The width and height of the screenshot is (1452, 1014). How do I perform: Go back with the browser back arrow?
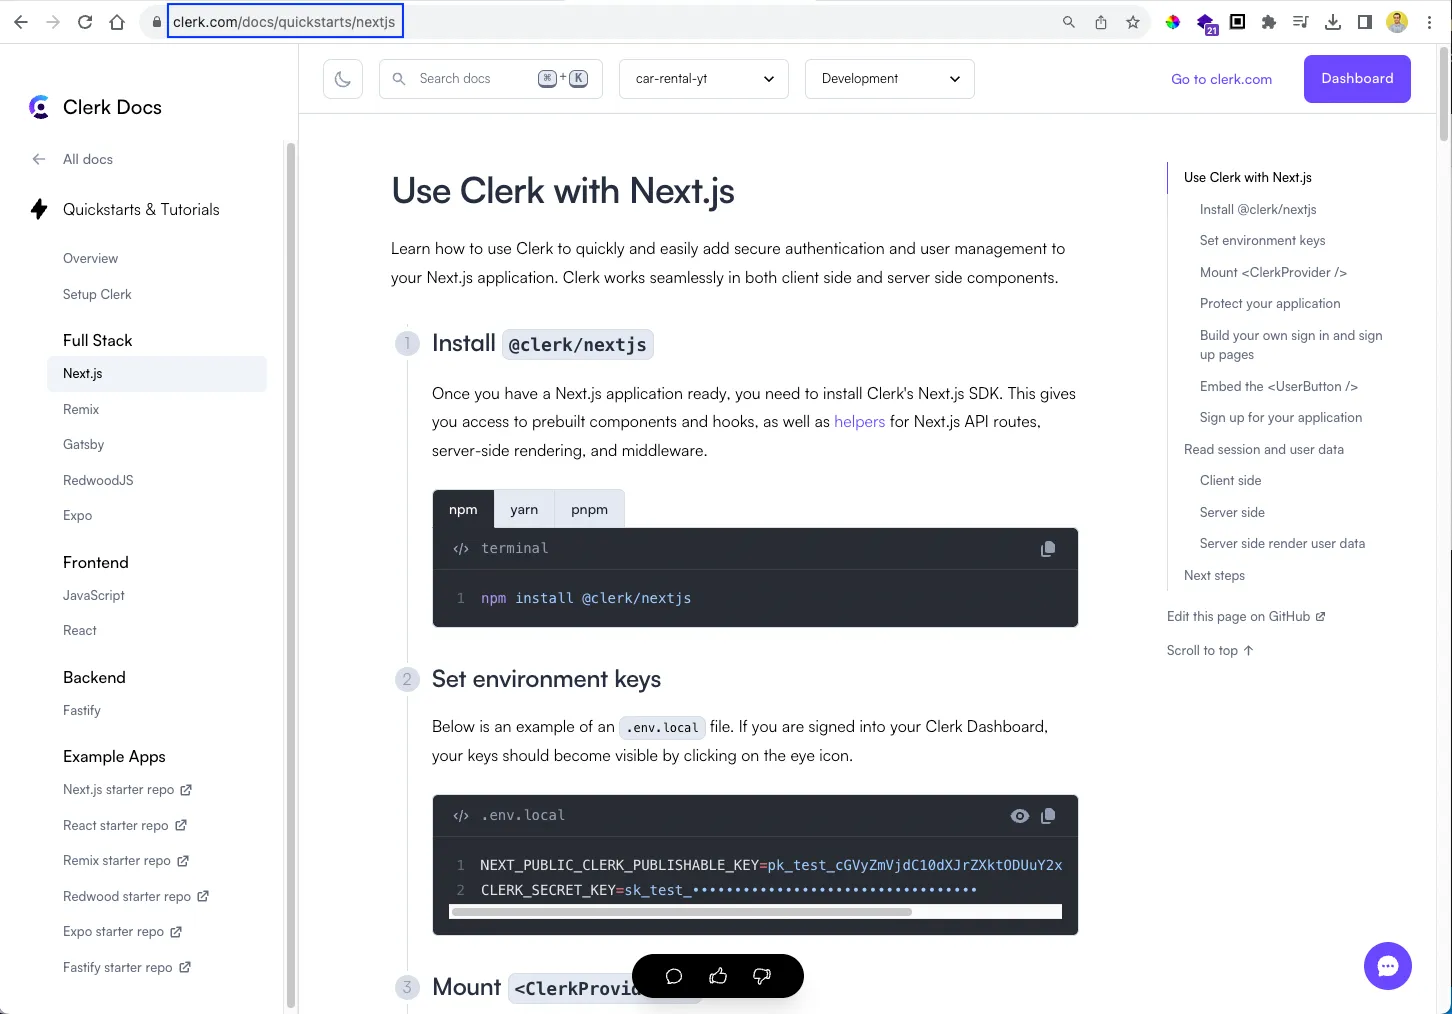click(21, 22)
